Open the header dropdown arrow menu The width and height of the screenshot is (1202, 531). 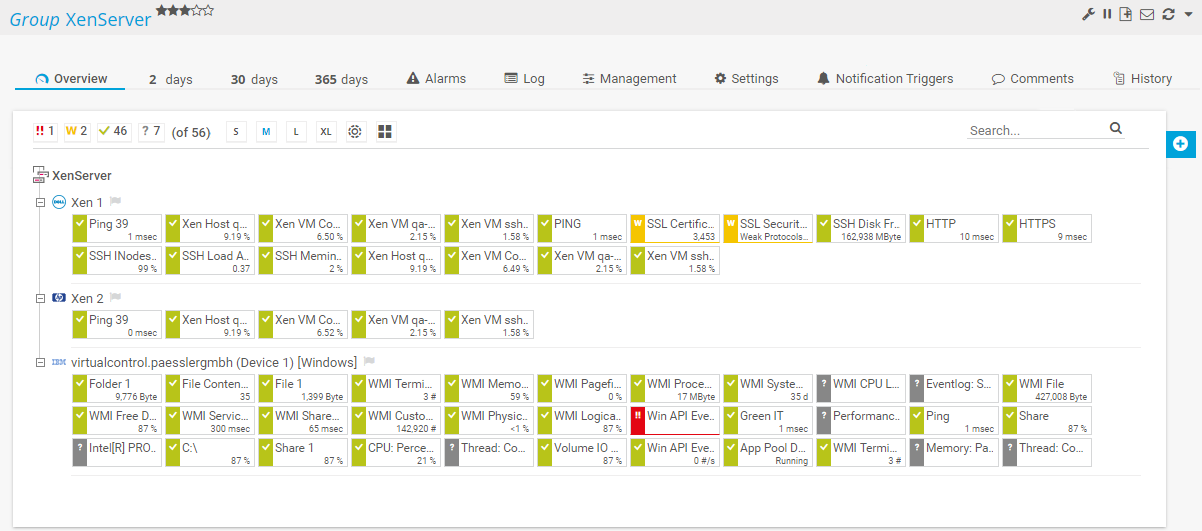(x=1188, y=14)
